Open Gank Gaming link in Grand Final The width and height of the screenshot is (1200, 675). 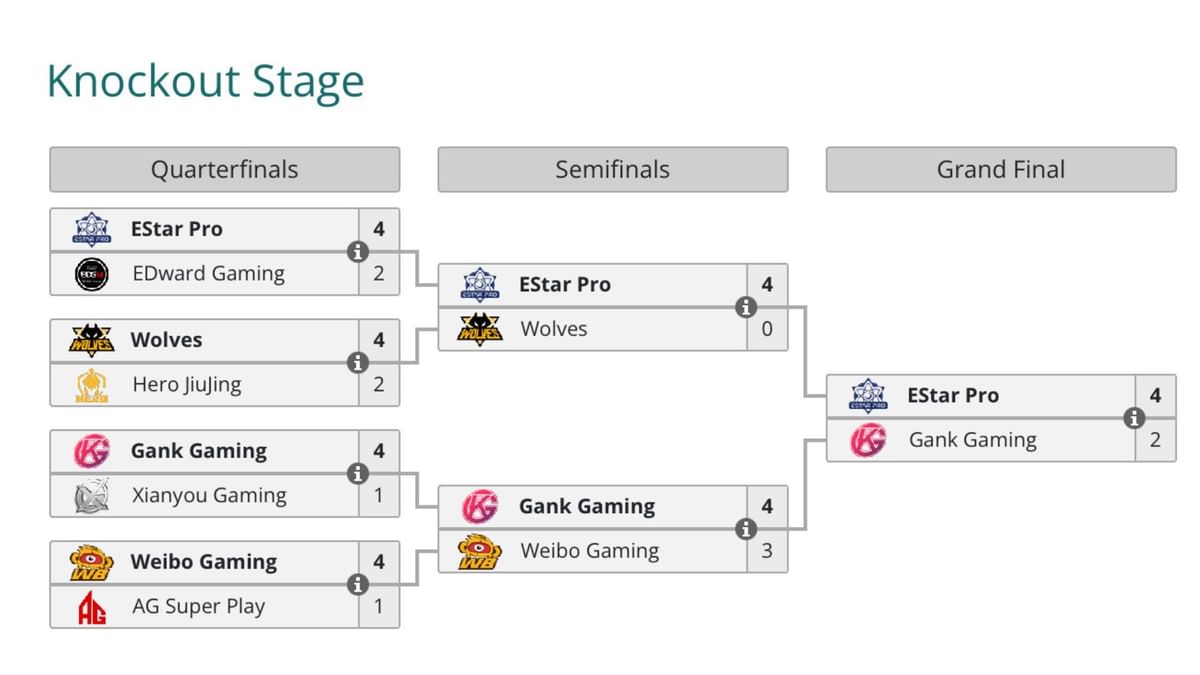(x=972, y=440)
